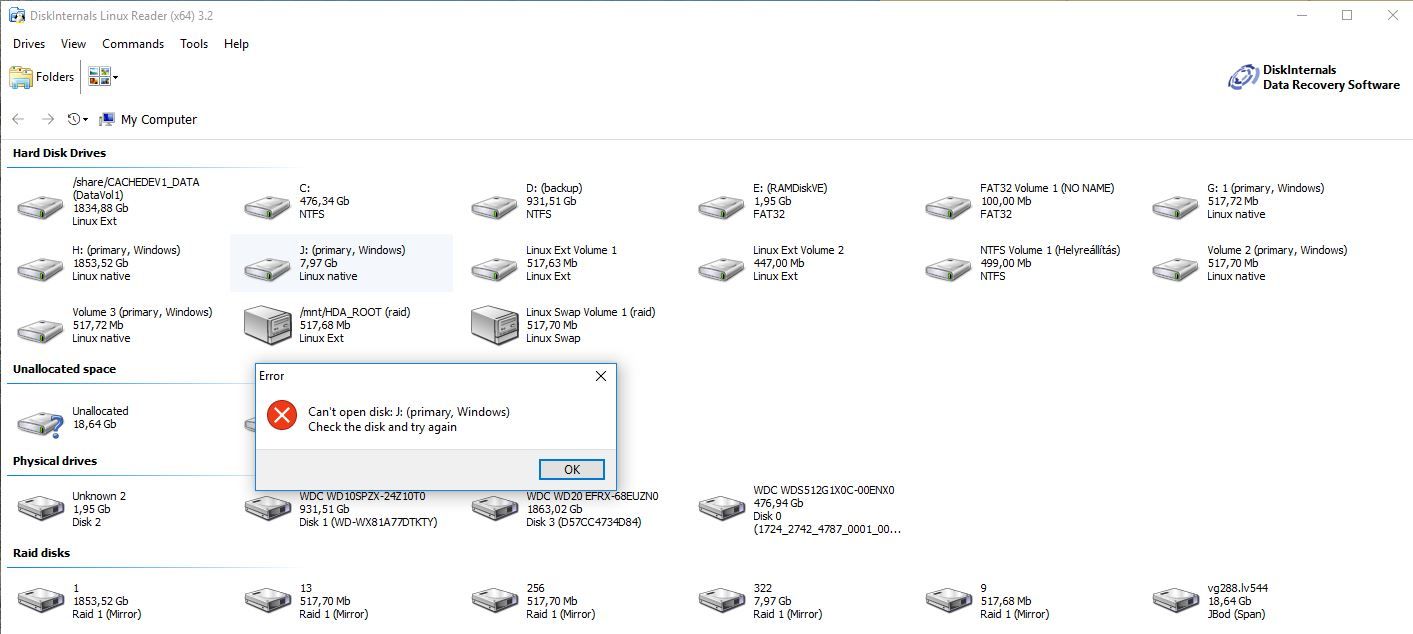Close the Error dialog with X
Viewport: 1413px width, 634px height.
tap(600, 376)
